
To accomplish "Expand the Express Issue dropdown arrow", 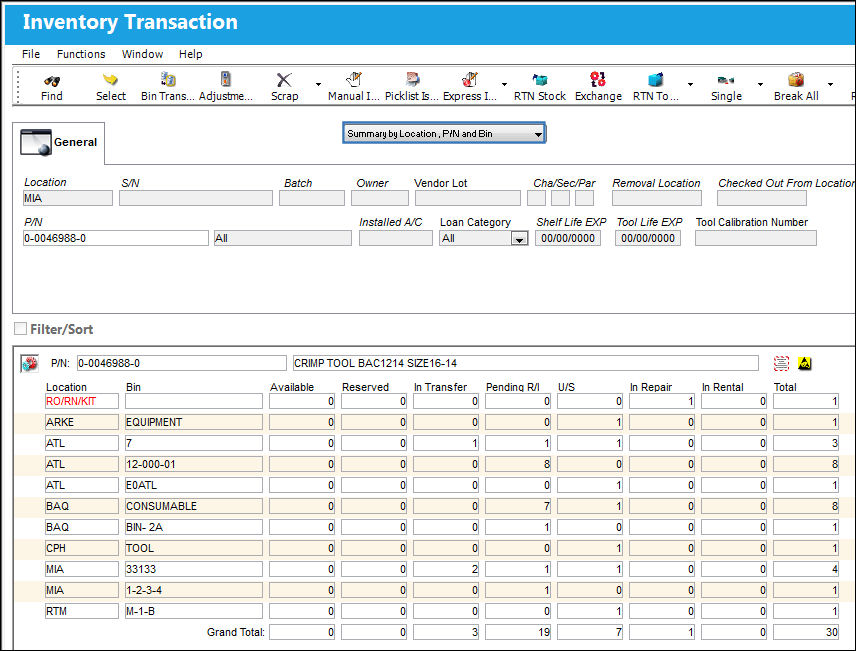I will 504,85.
